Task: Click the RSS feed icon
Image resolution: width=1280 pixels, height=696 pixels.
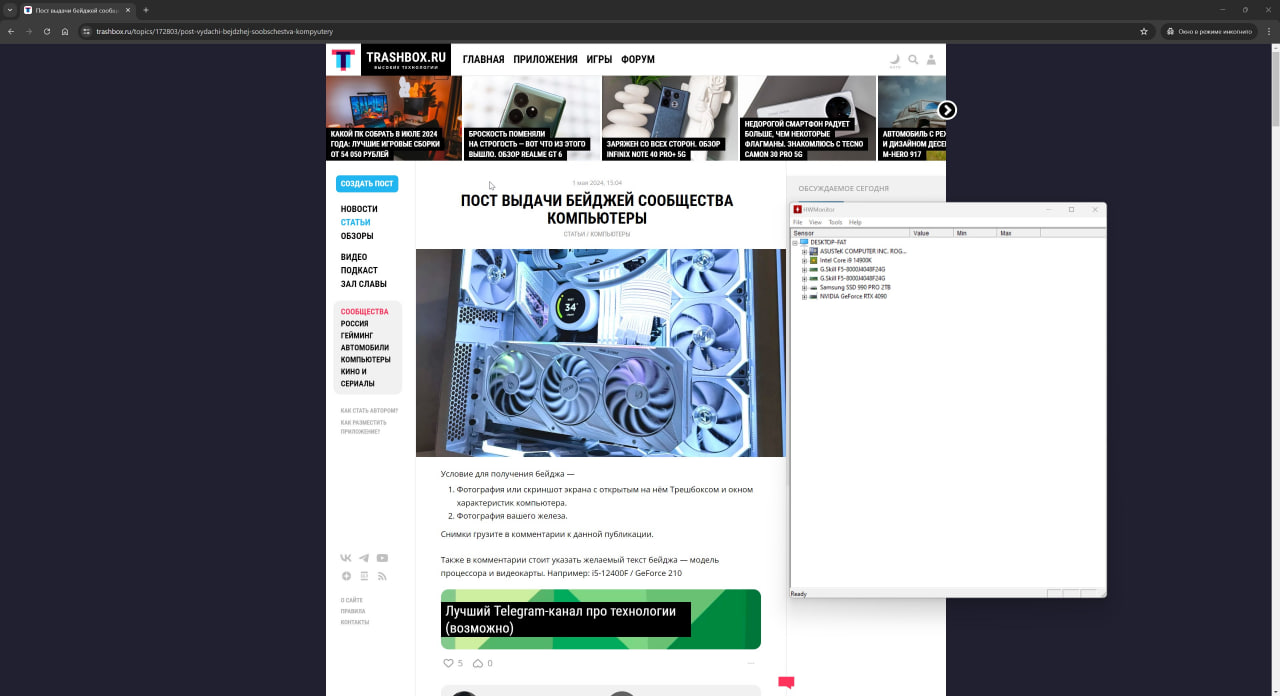Action: (x=382, y=576)
